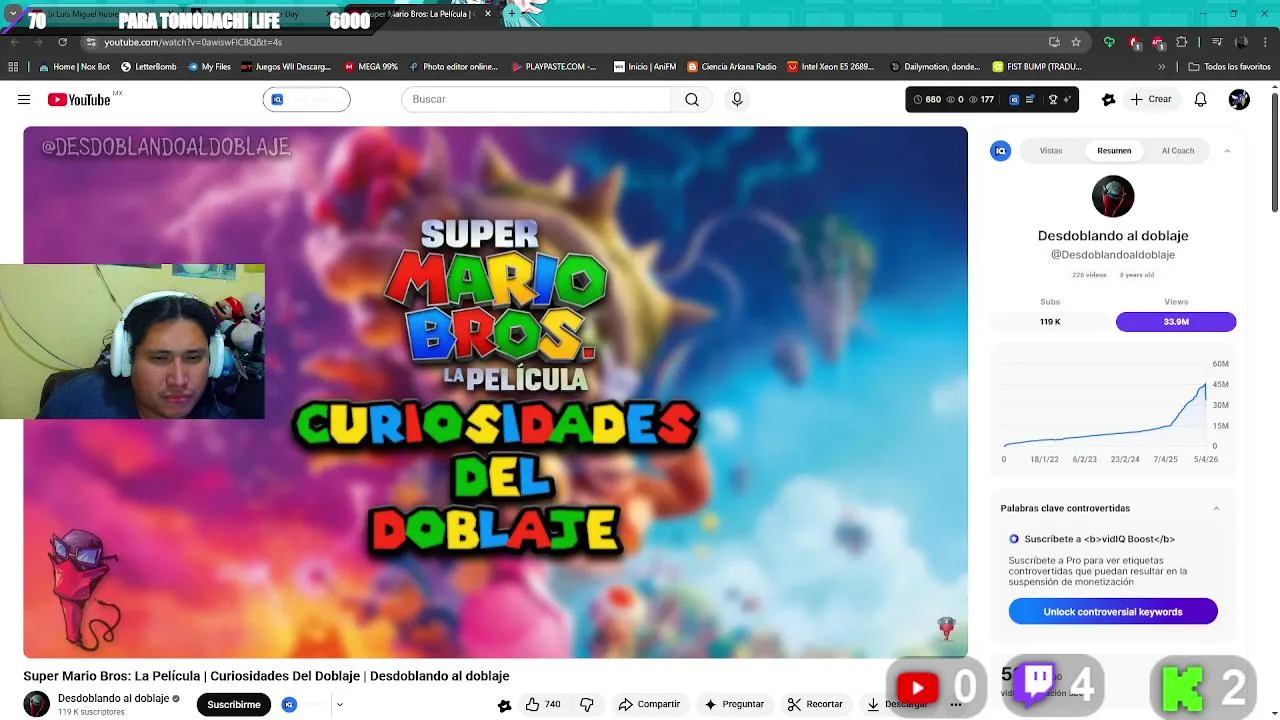Open Desdoblando al doblaje channel avatar below video
The image size is (1280, 720).
pos(37,704)
